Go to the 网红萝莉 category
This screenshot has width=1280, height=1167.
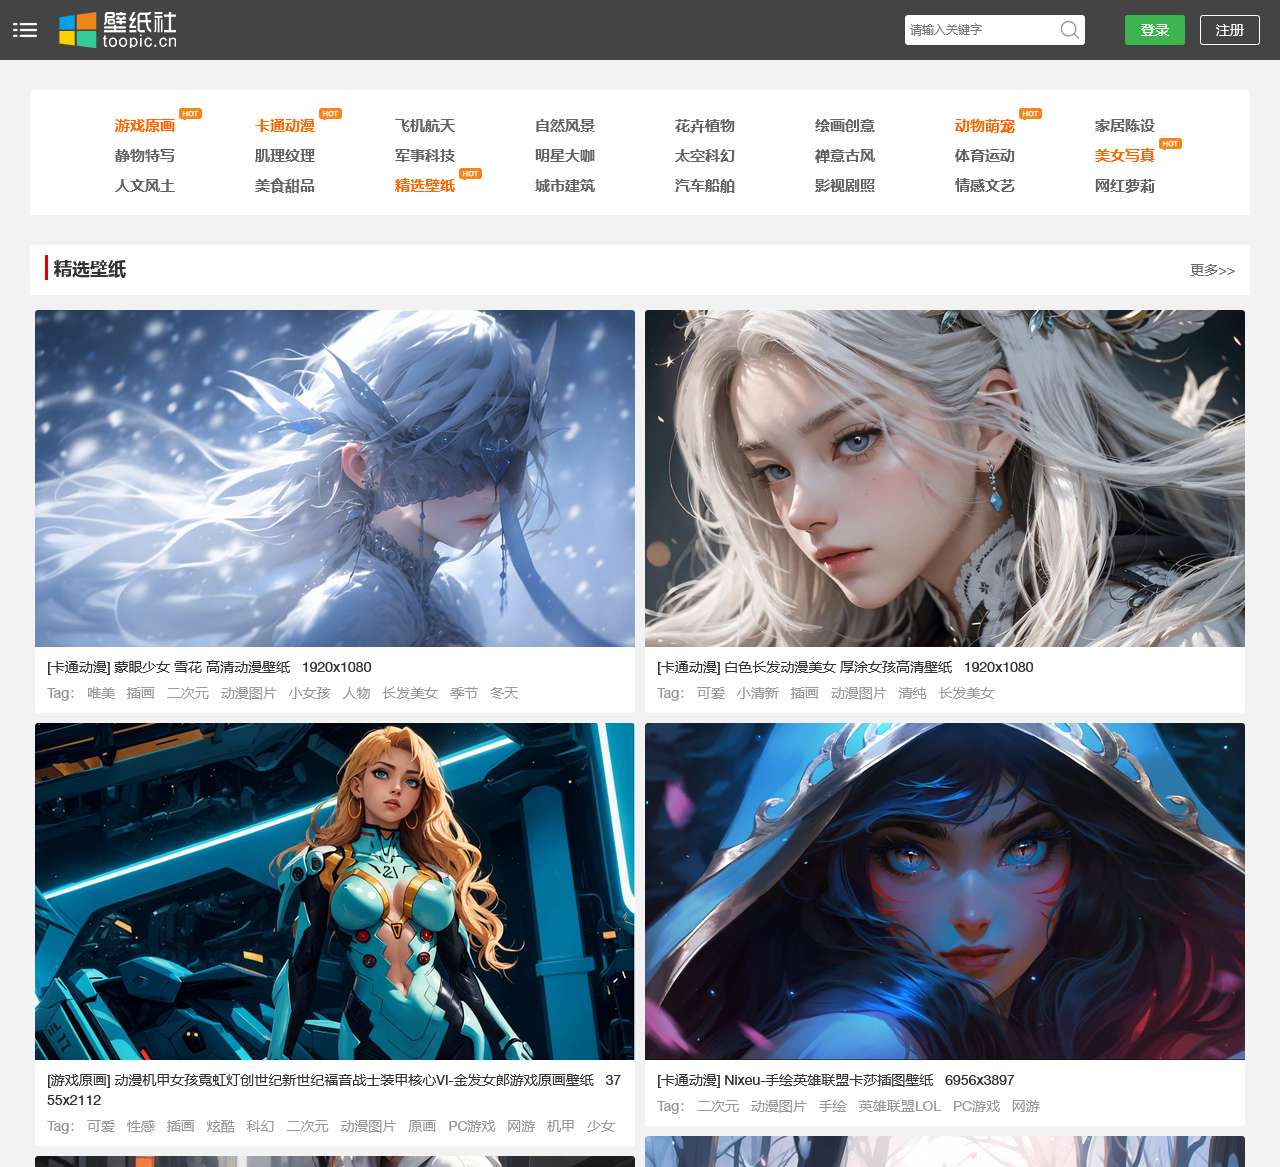tap(1125, 186)
